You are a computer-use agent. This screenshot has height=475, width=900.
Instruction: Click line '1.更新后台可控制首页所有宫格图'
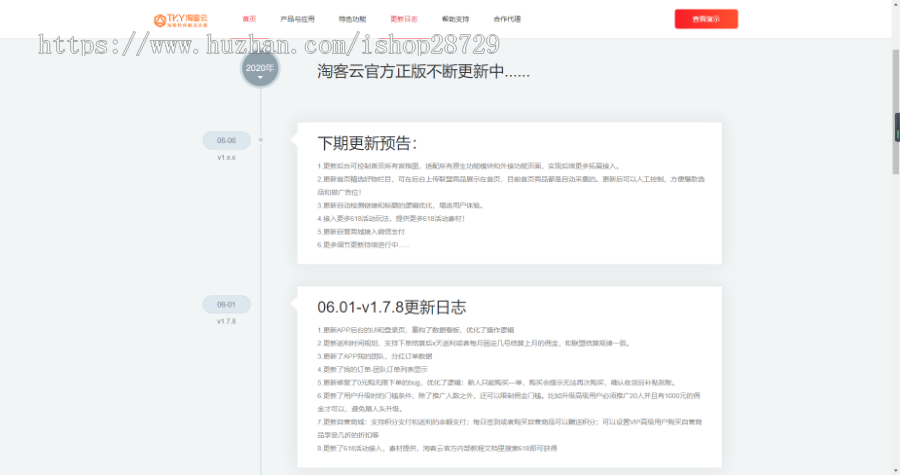pyautogui.click(x=469, y=166)
